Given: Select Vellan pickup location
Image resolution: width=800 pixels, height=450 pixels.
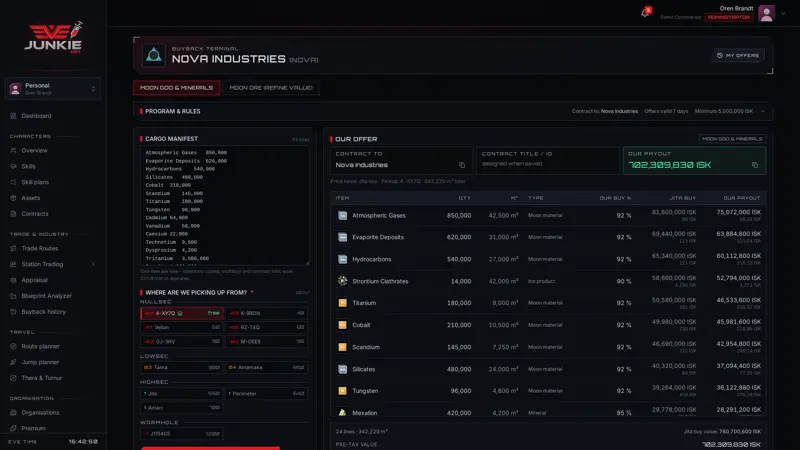Looking at the screenshot, I should click(181, 328).
